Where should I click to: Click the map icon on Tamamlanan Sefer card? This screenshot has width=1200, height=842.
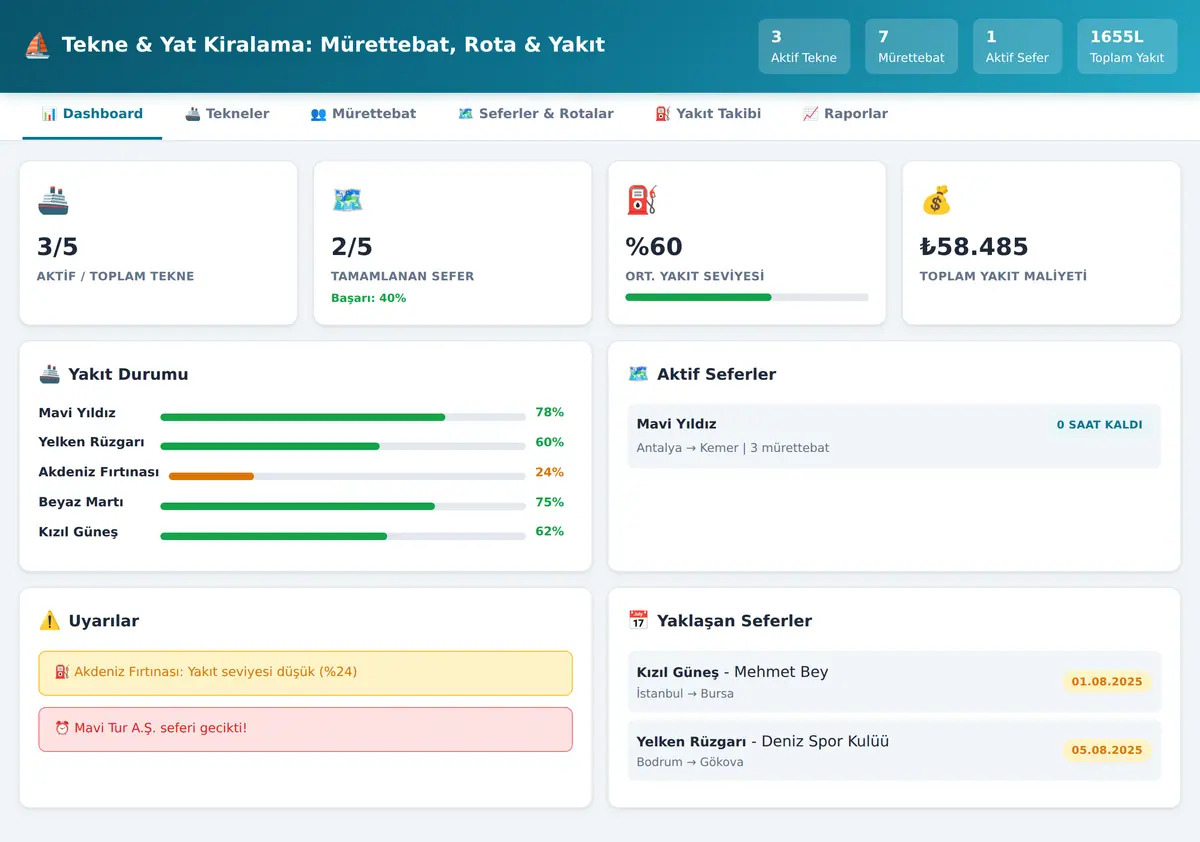(x=347, y=200)
